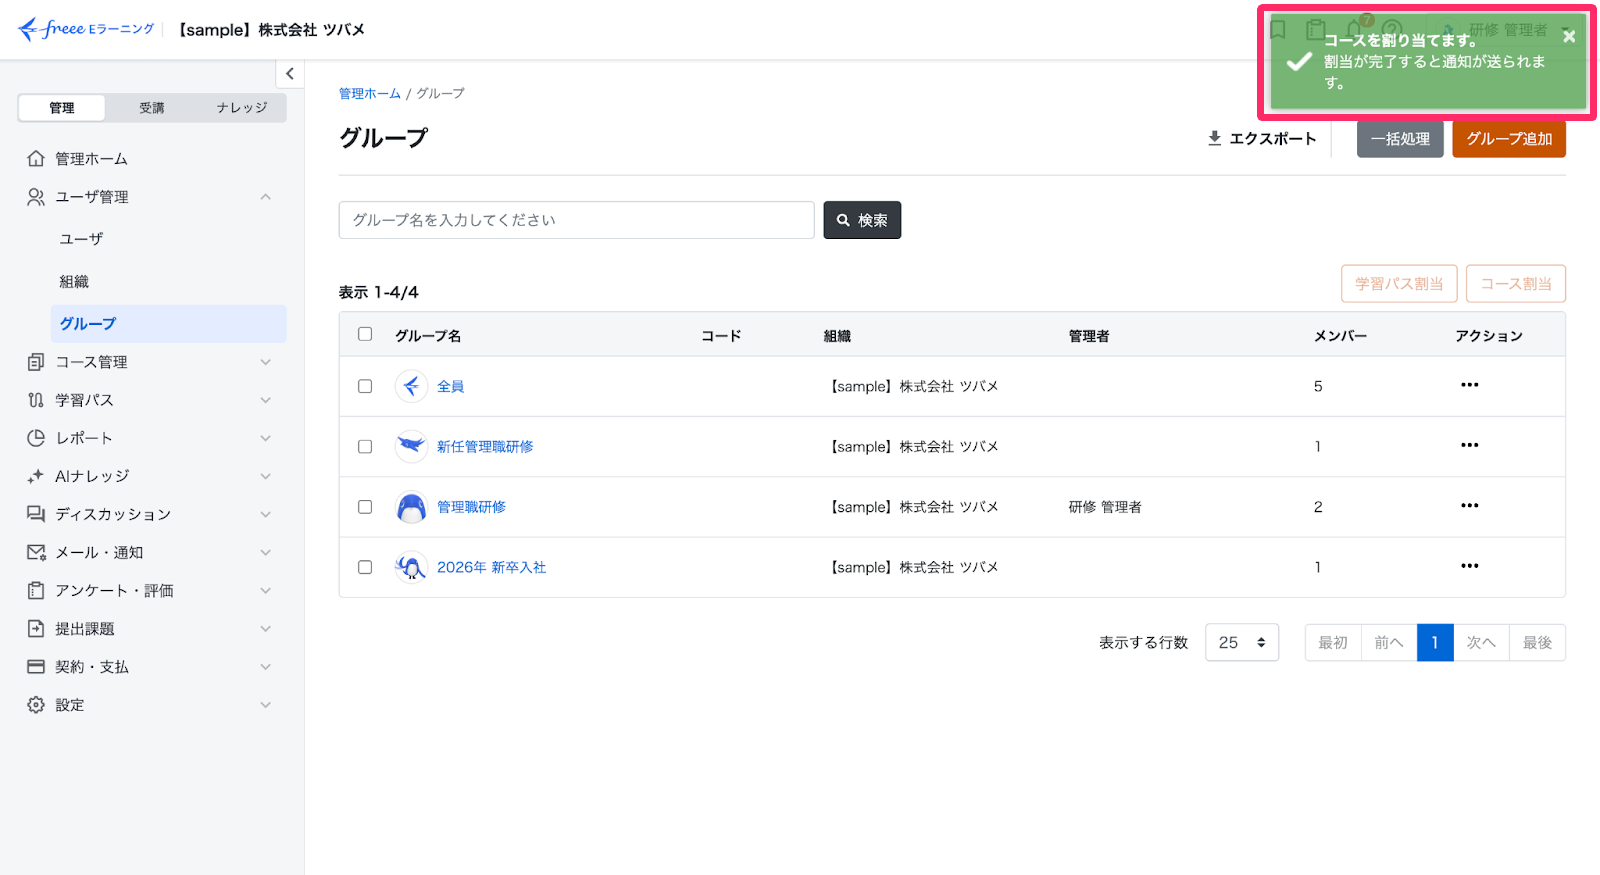Screen dimensions: 1600x875
Task: Click the submission icon for 提出課題
Action: coord(36,629)
